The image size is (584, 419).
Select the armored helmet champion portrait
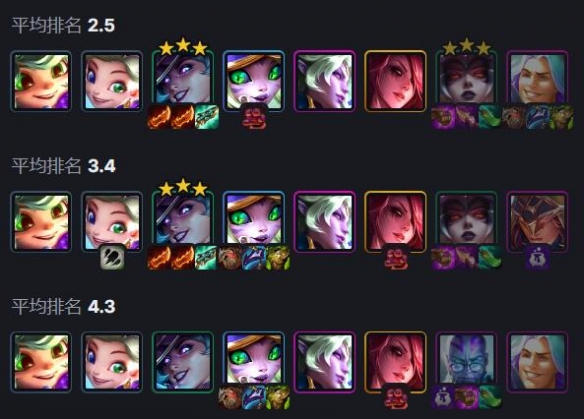tap(537, 222)
